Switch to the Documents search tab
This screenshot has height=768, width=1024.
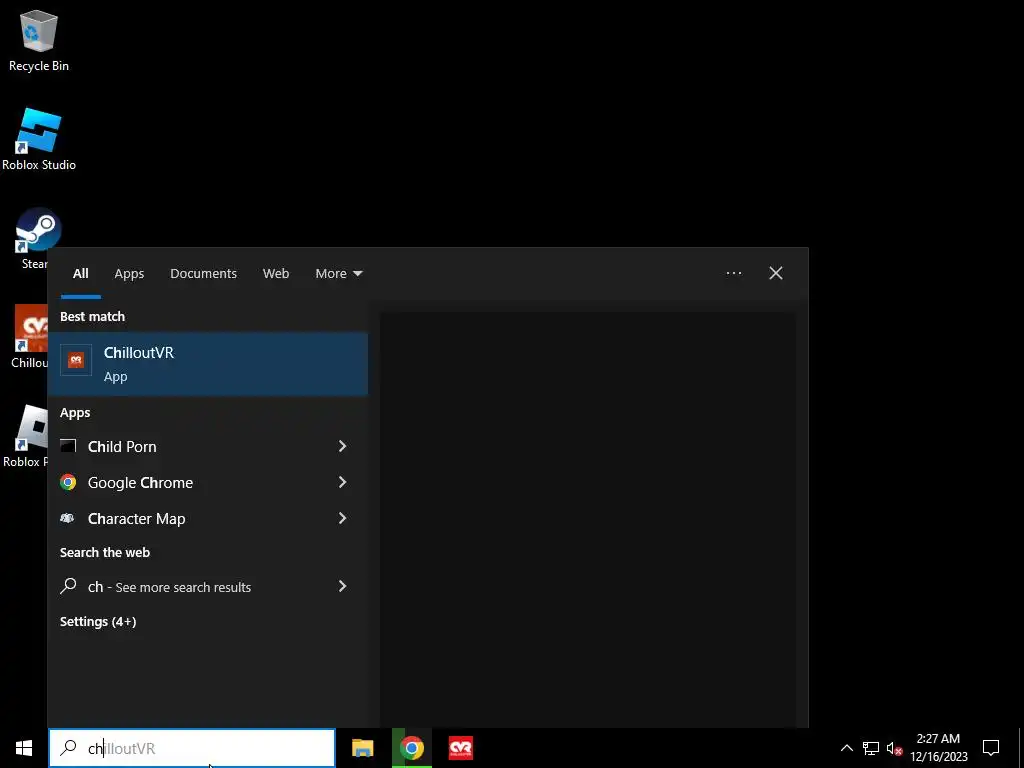point(203,274)
